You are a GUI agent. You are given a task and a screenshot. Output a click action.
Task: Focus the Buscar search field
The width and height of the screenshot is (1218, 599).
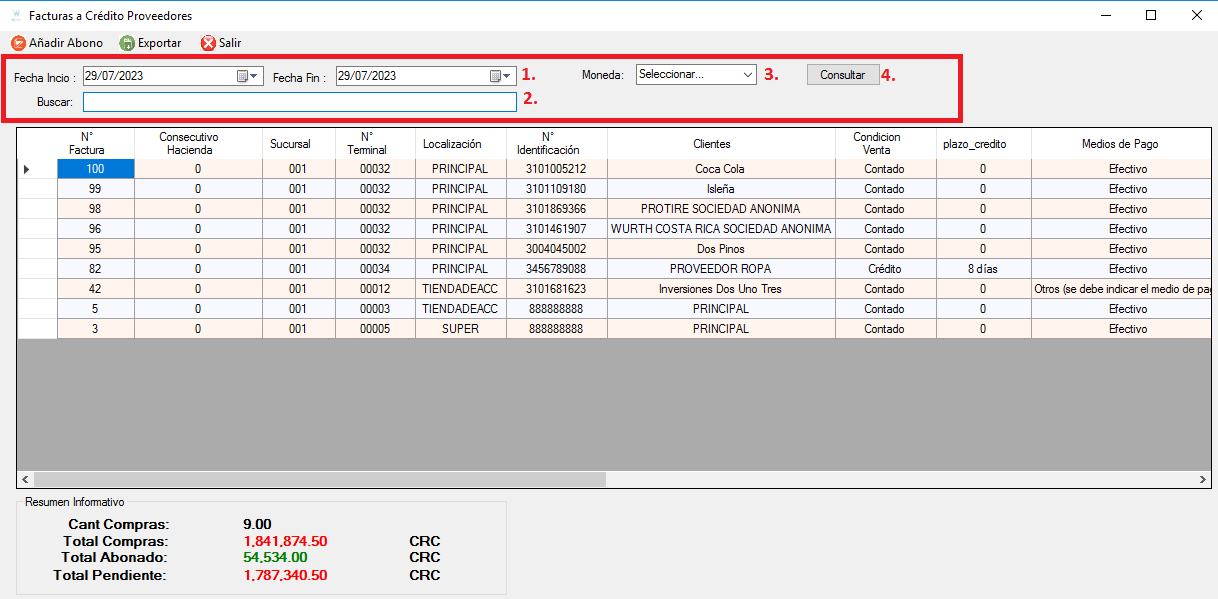pyautogui.click(x=300, y=102)
